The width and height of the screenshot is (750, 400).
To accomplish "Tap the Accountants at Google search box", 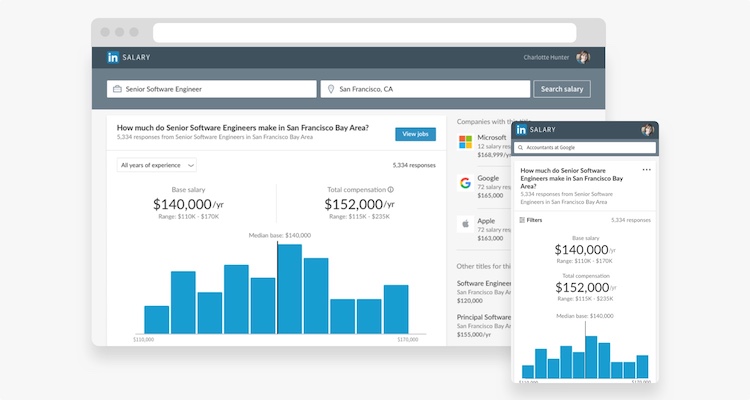I will [x=585, y=147].
